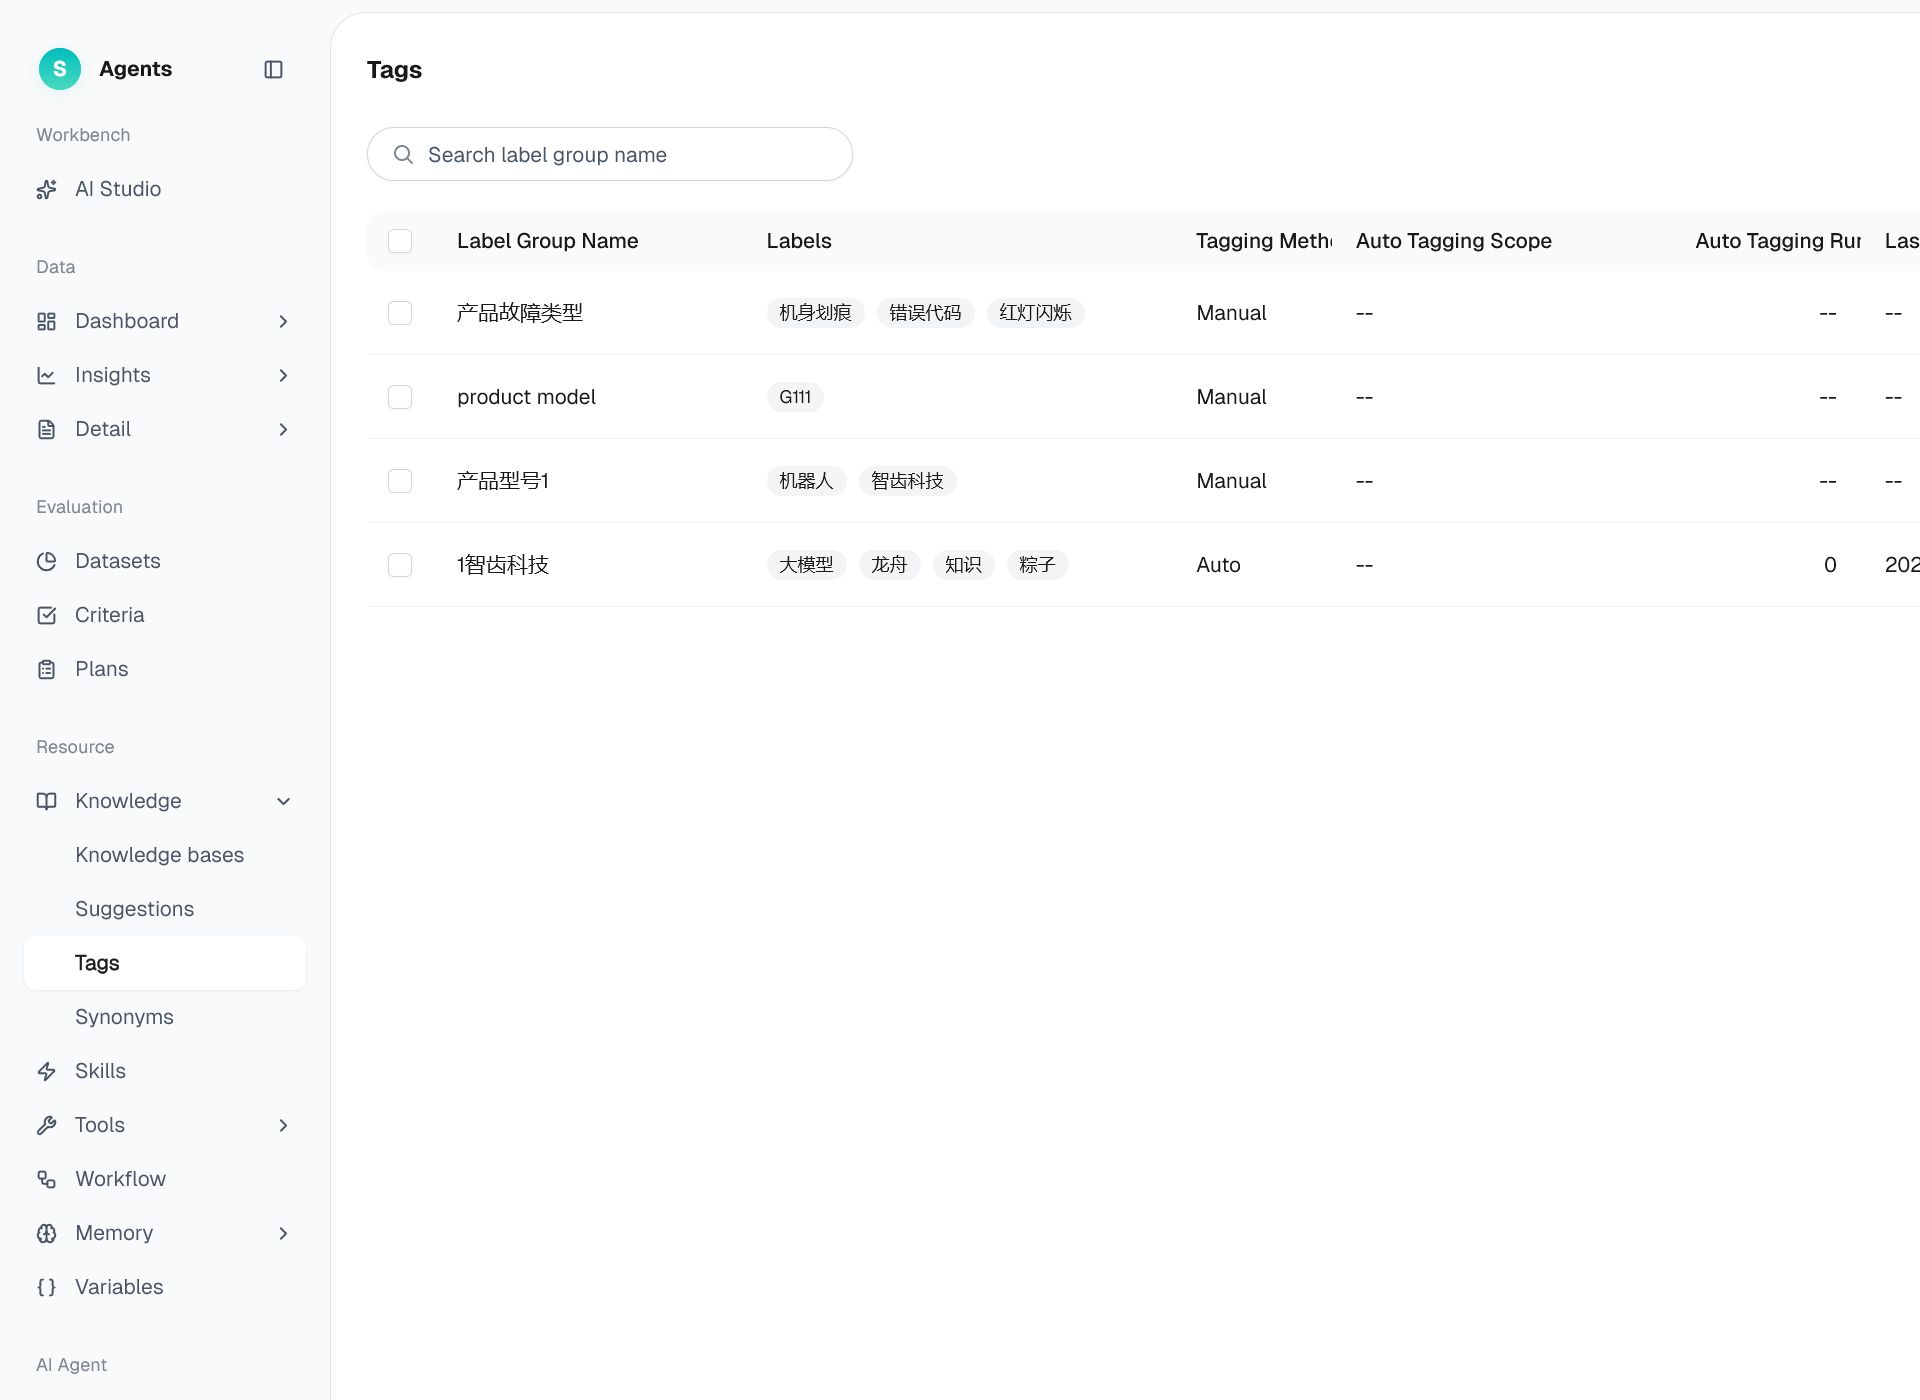Click the Dashboard grid icon
The image size is (1920, 1400).
46,321
